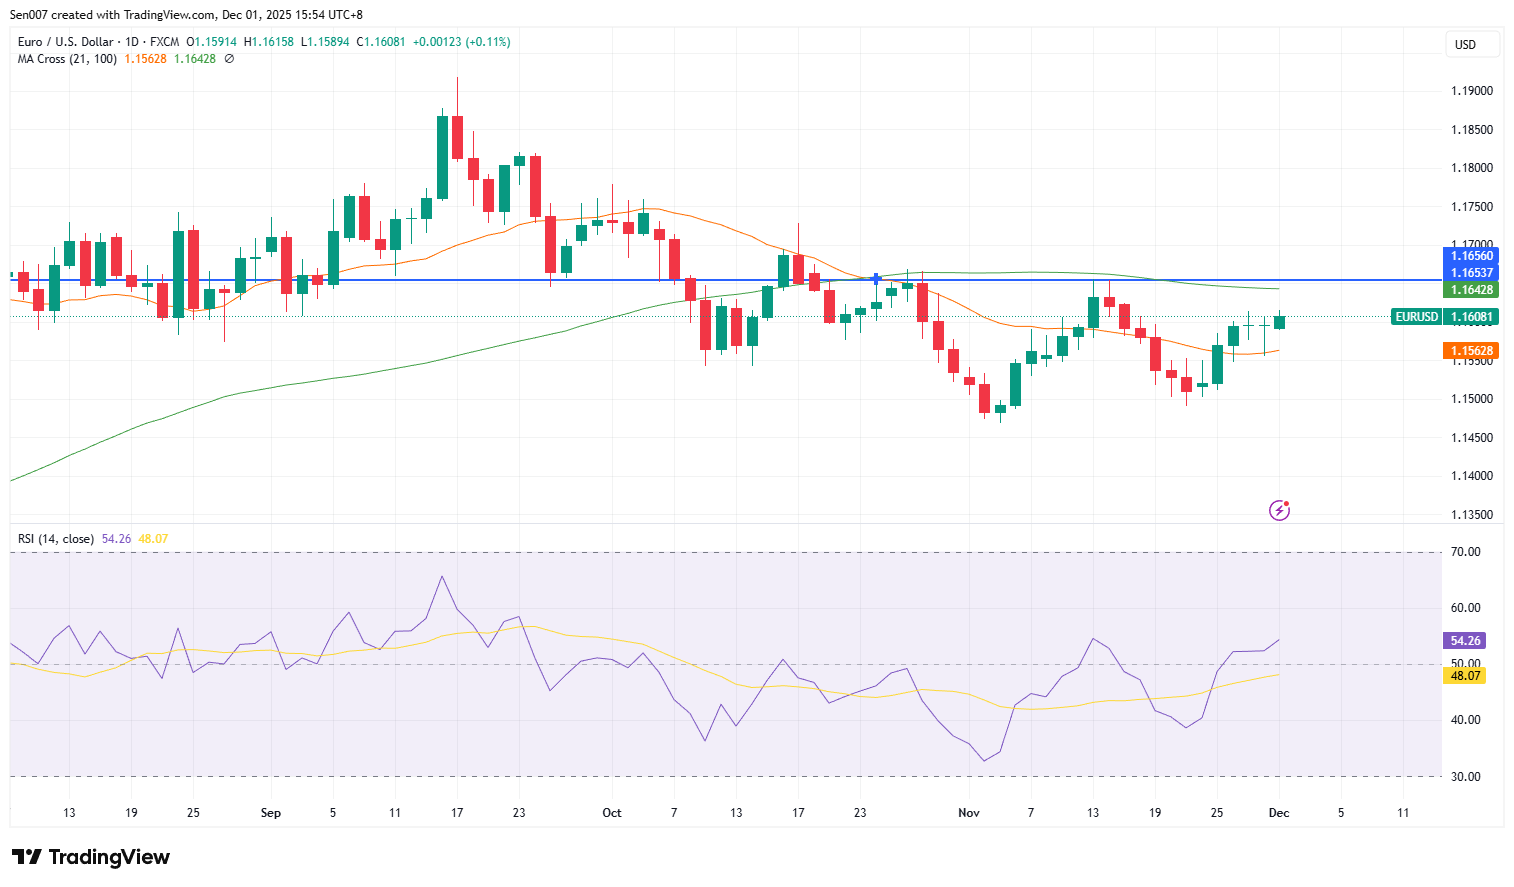Click the purple 54.26 RSI value label

coord(1463,640)
